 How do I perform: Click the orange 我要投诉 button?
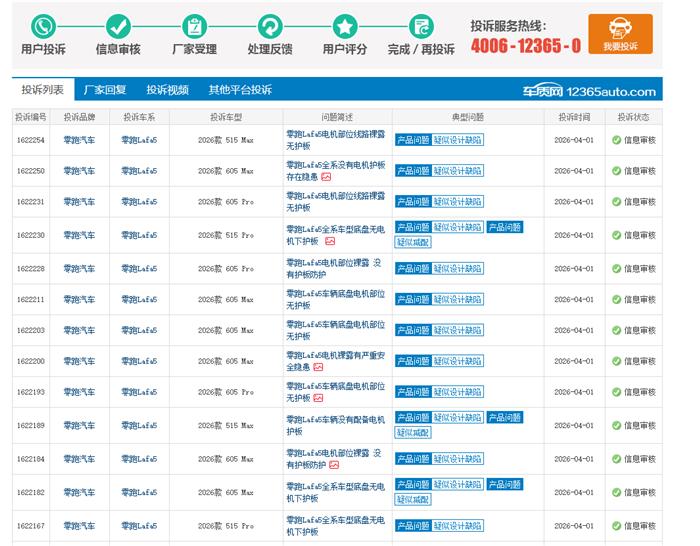pos(620,34)
